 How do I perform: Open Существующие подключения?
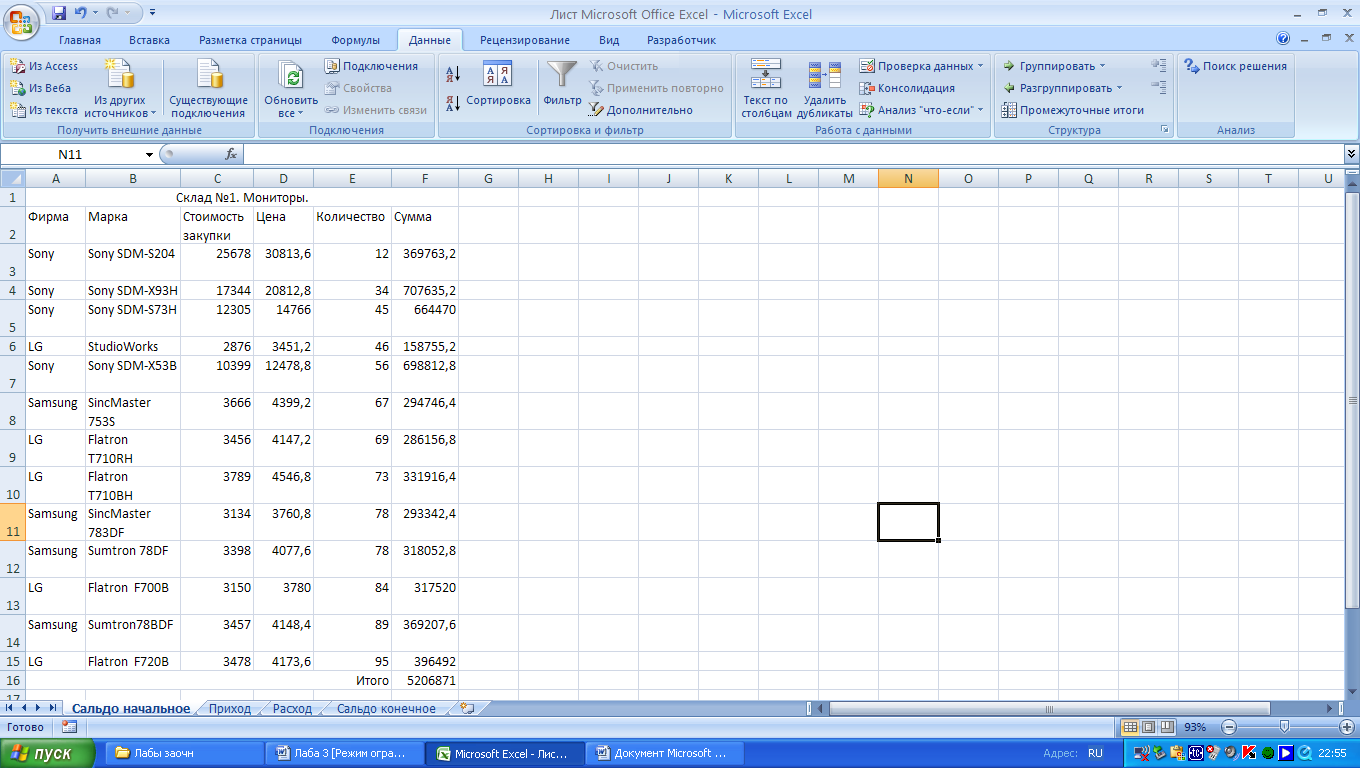click(208, 89)
